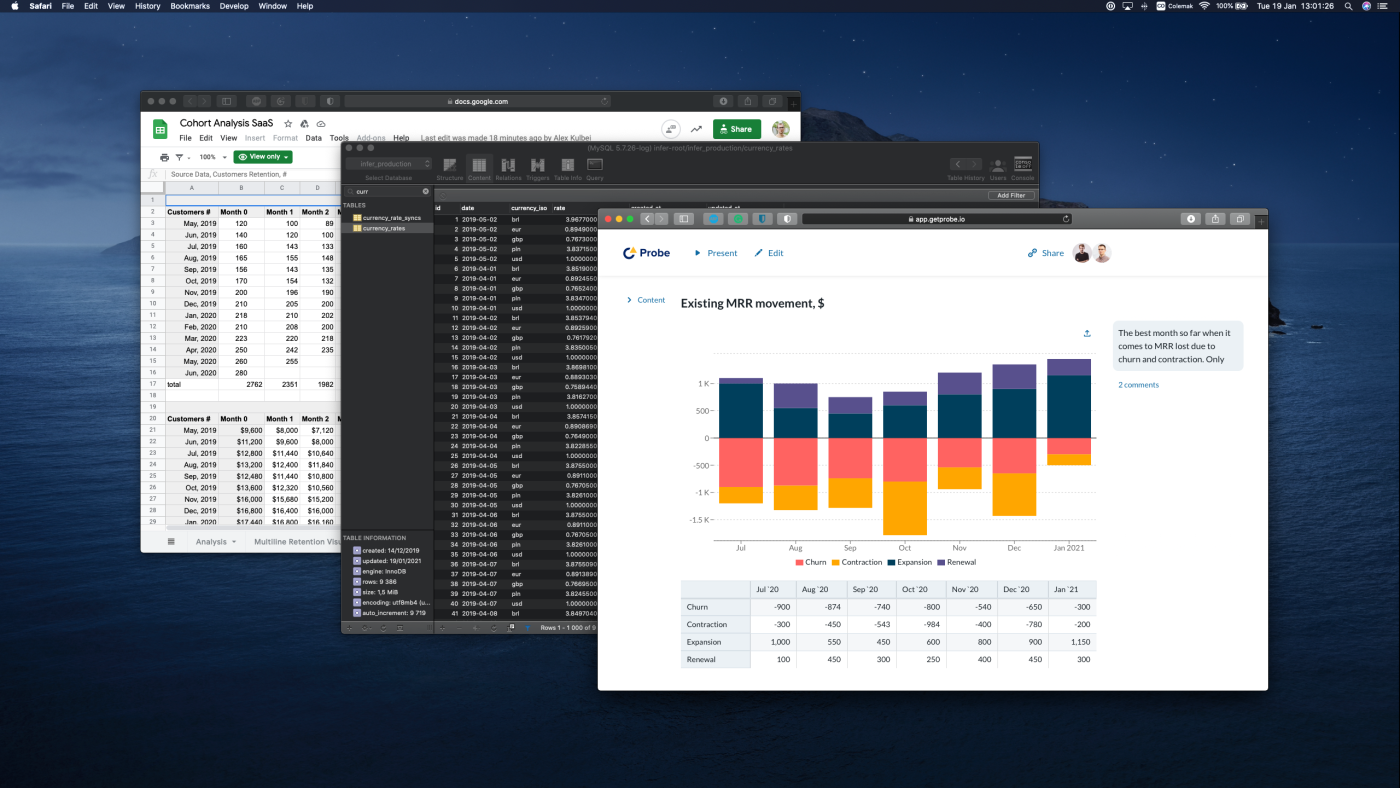Viewport: 1400px width, 788px height.
Task: Open the Relations view in Sequel Pro
Action: pos(508,168)
